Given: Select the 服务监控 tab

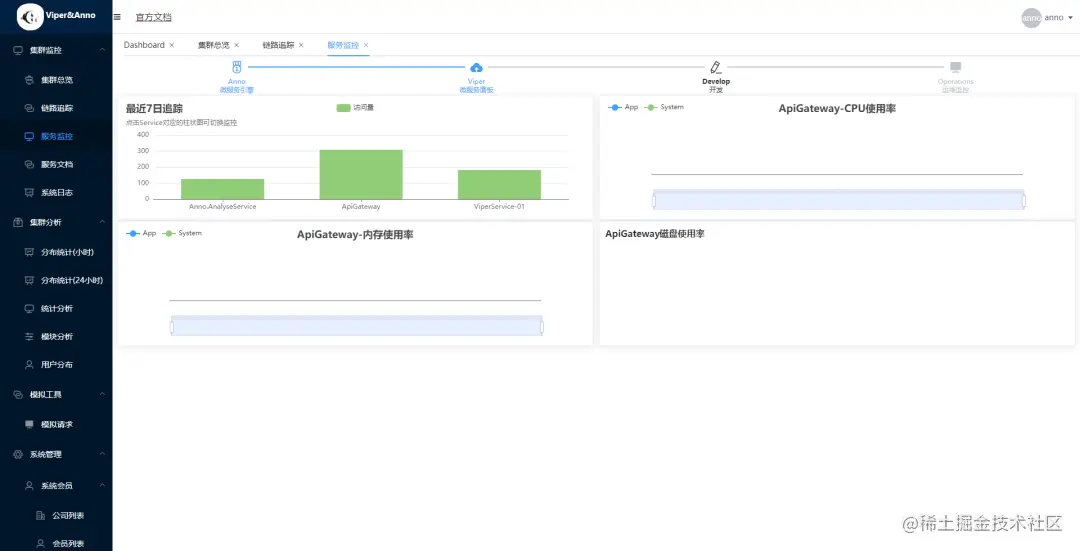Looking at the screenshot, I should pyautogui.click(x=343, y=45).
